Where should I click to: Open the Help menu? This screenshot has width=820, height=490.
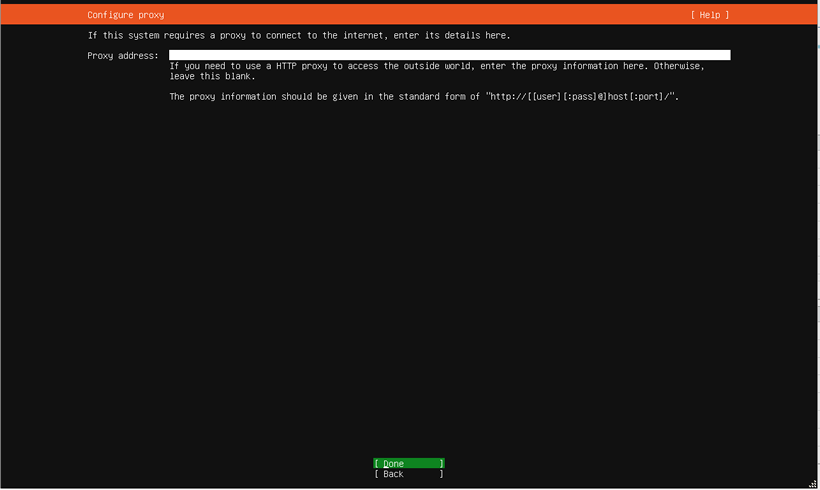(x=709, y=15)
